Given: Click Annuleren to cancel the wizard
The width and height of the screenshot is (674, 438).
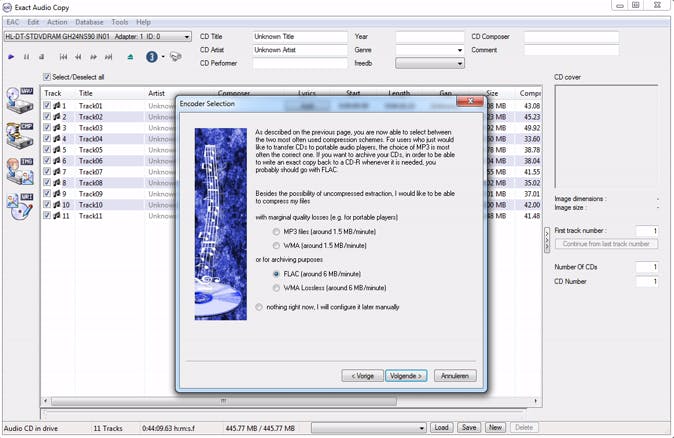Looking at the screenshot, I should coord(455,376).
